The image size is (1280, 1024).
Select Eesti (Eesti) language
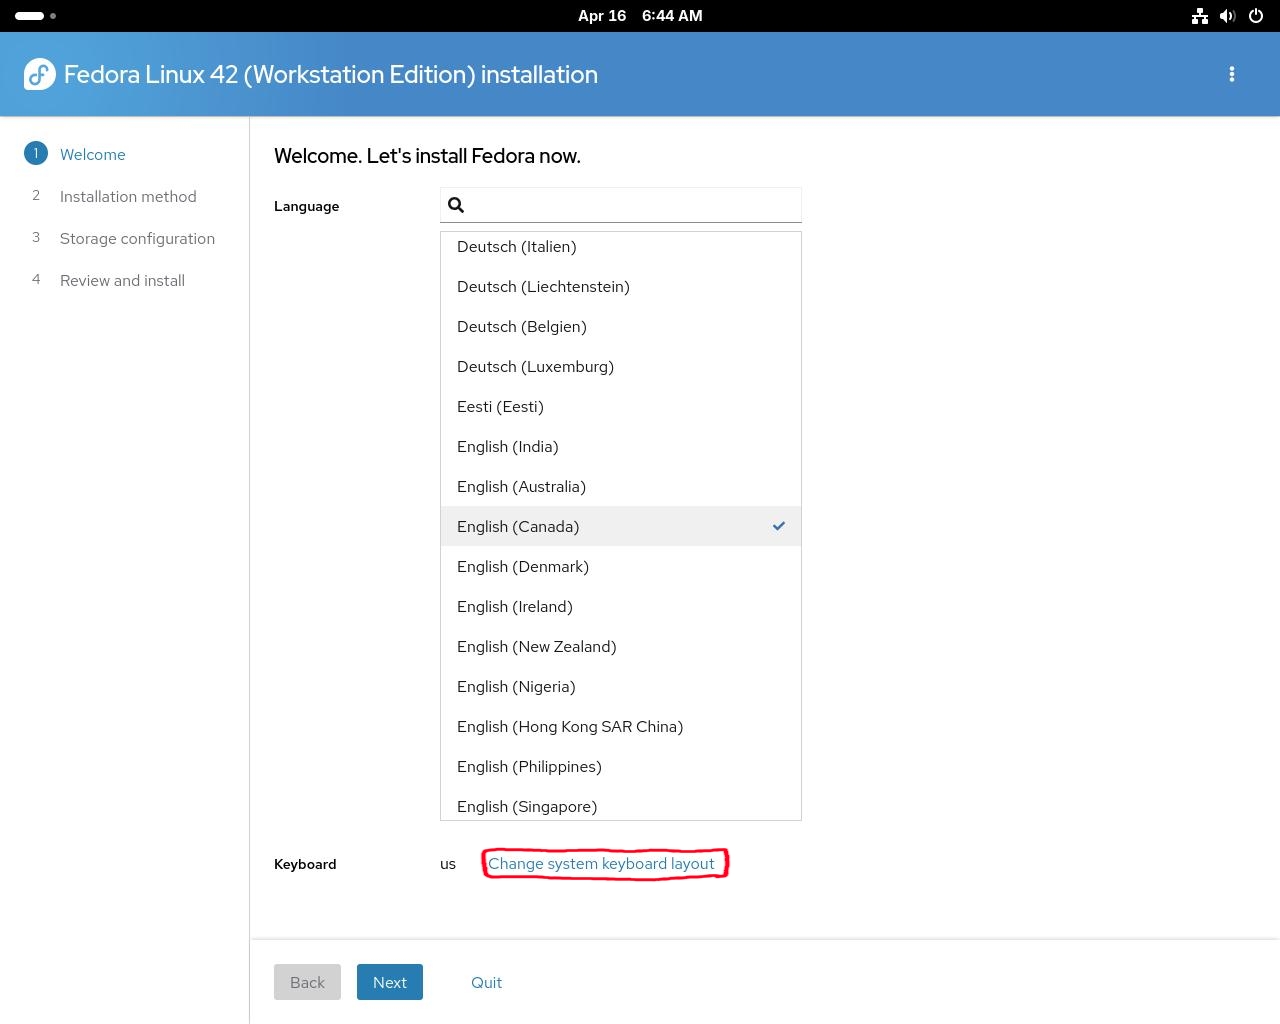[621, 407]
